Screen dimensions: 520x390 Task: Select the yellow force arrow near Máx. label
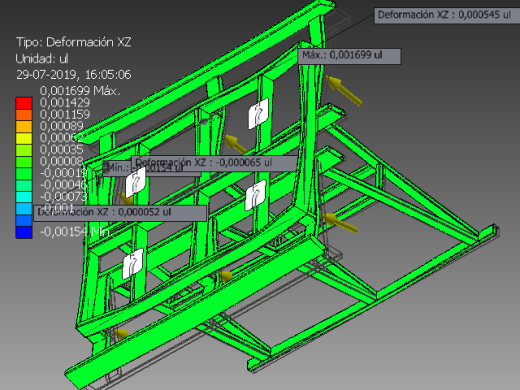tap(343, 90)
